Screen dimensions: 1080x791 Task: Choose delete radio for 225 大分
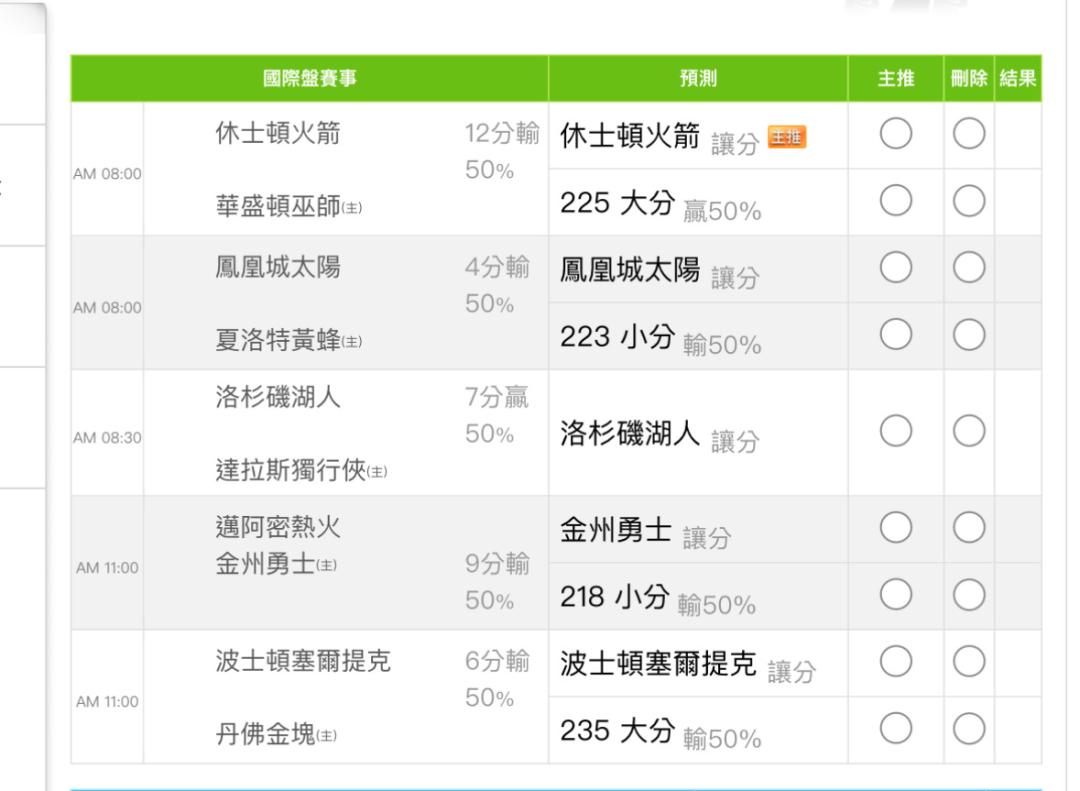[x=968, y=201]
